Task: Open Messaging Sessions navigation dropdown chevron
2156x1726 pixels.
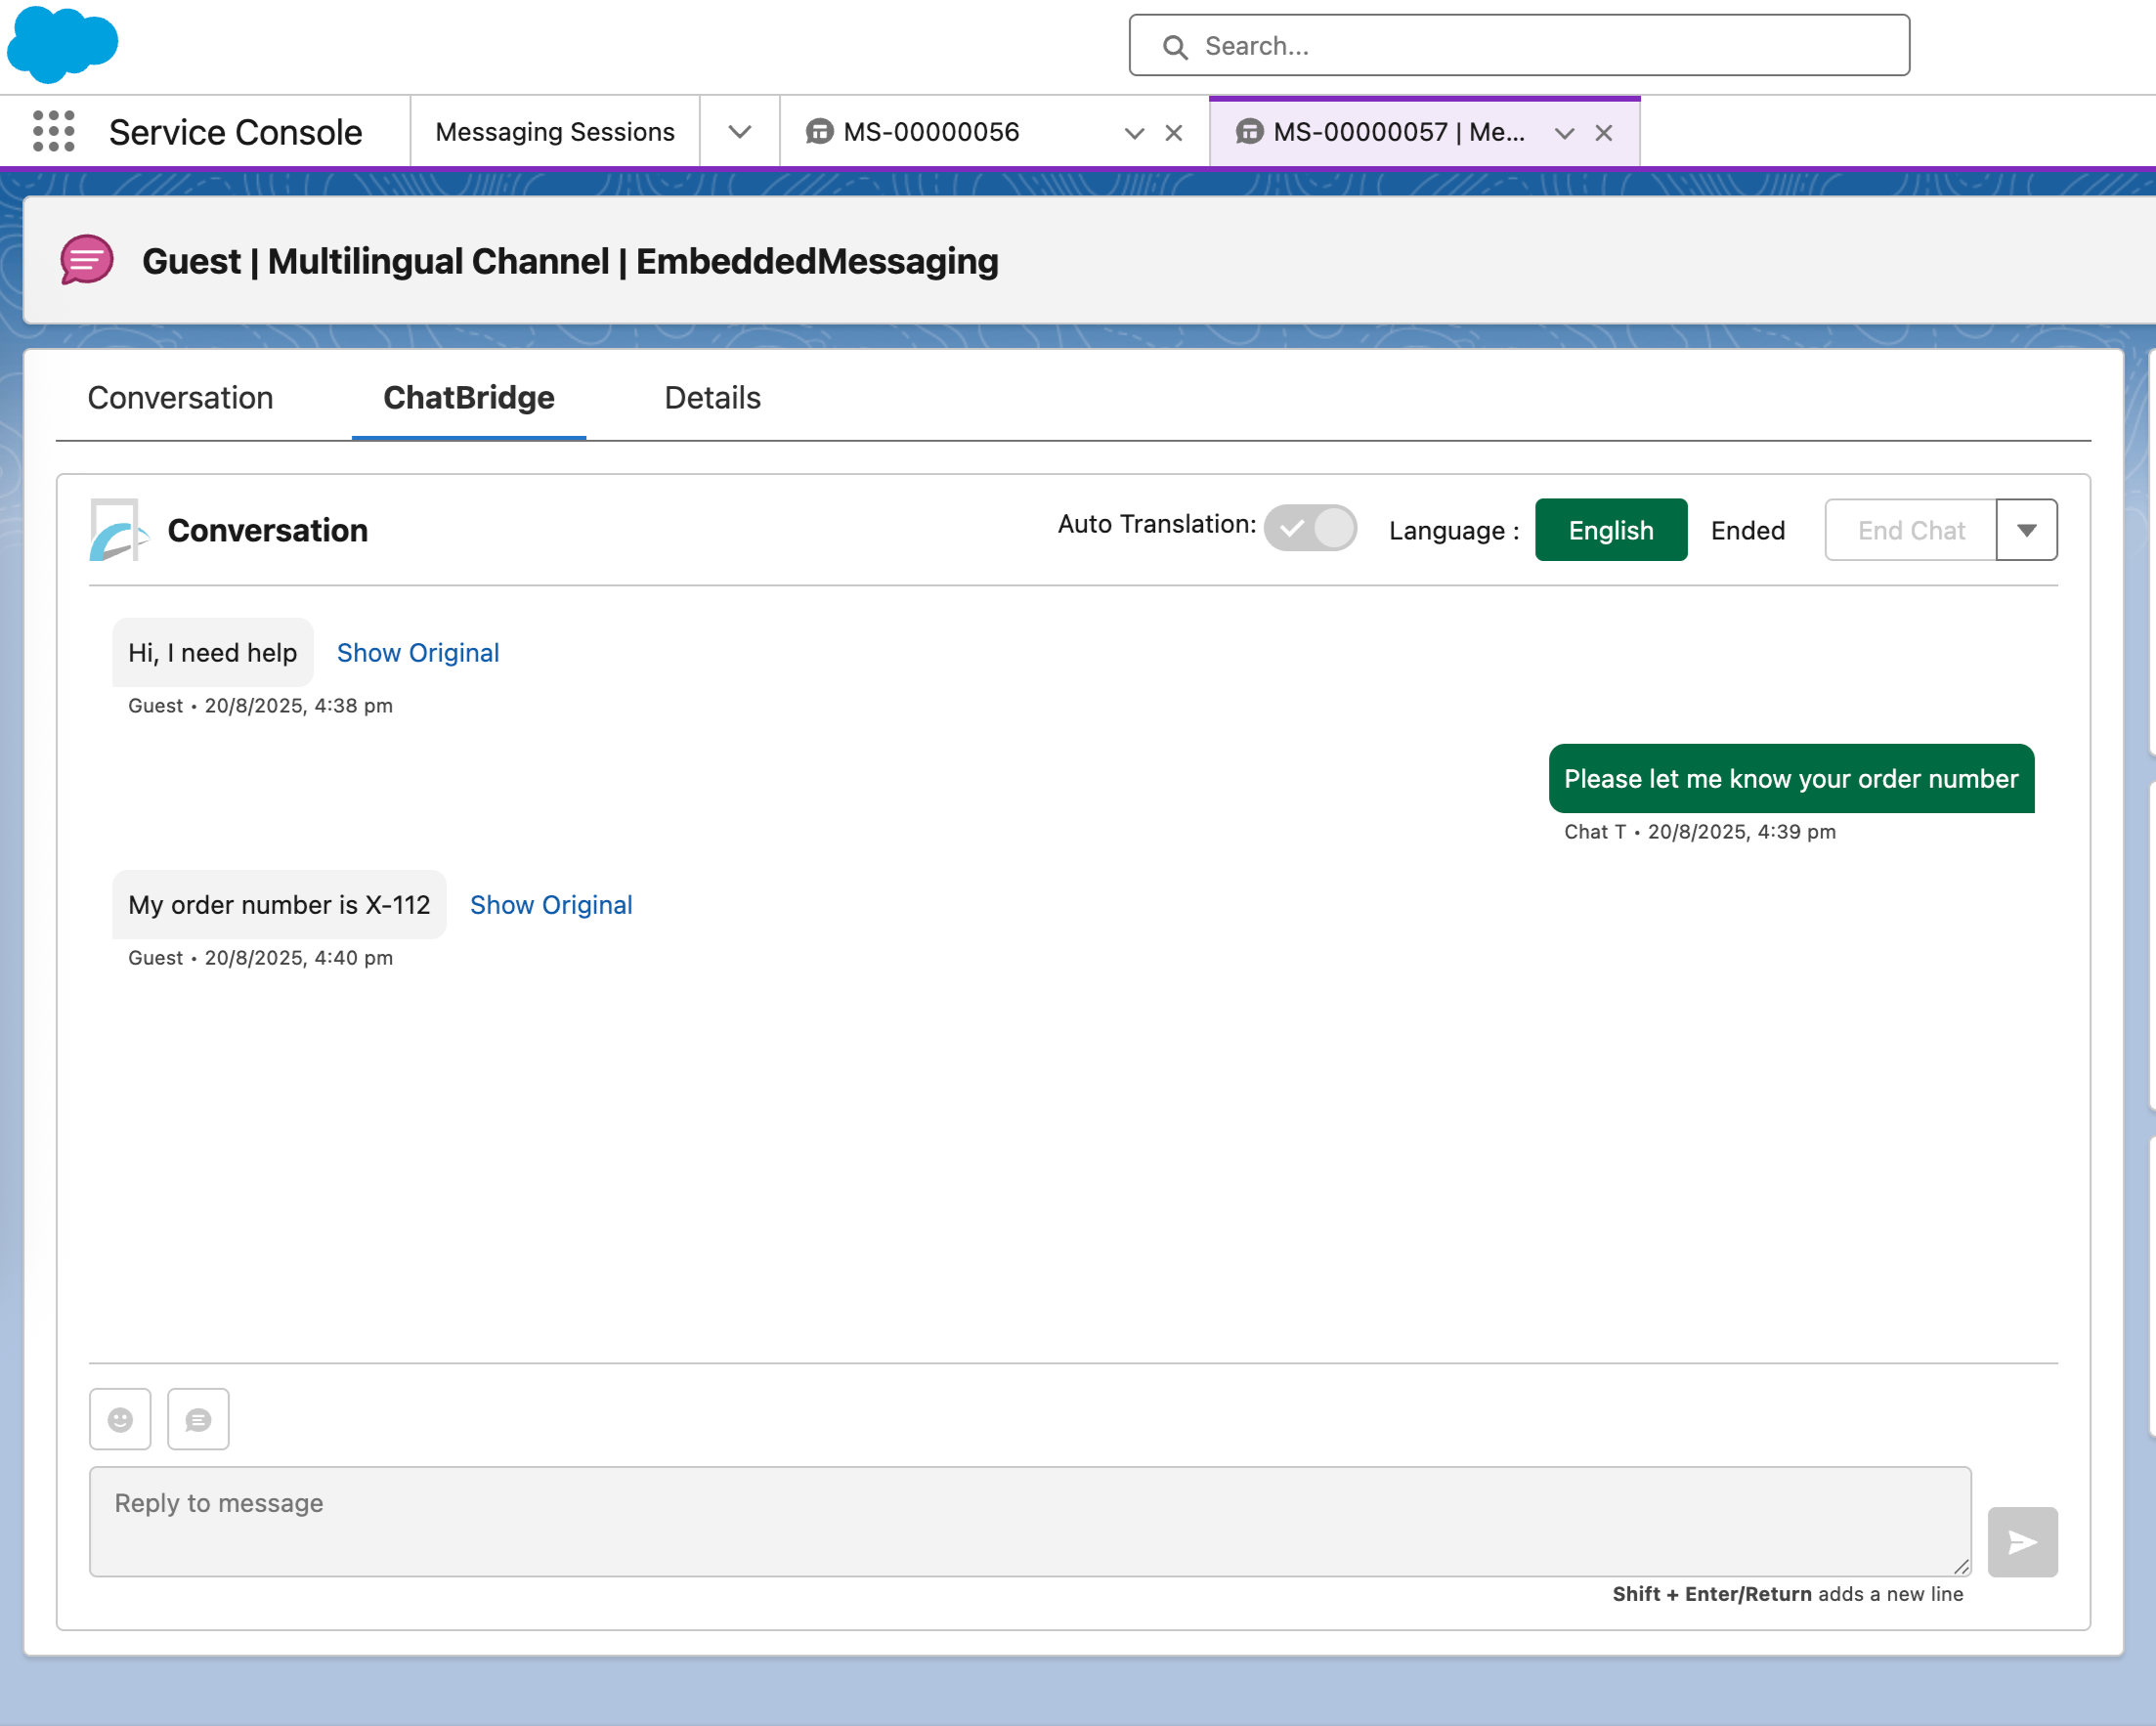Action: [x=739, y=131]
